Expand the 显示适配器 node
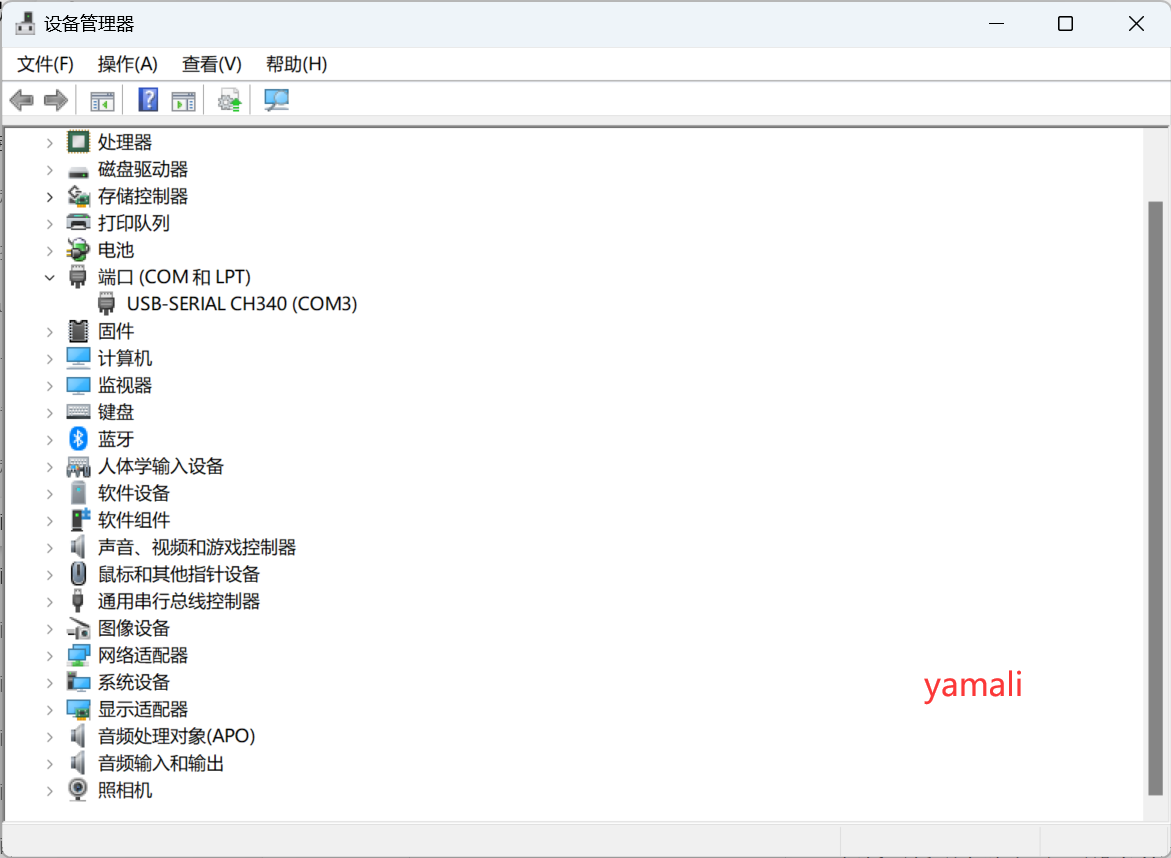Viewport: 1171px width, 858px height. 49,710
